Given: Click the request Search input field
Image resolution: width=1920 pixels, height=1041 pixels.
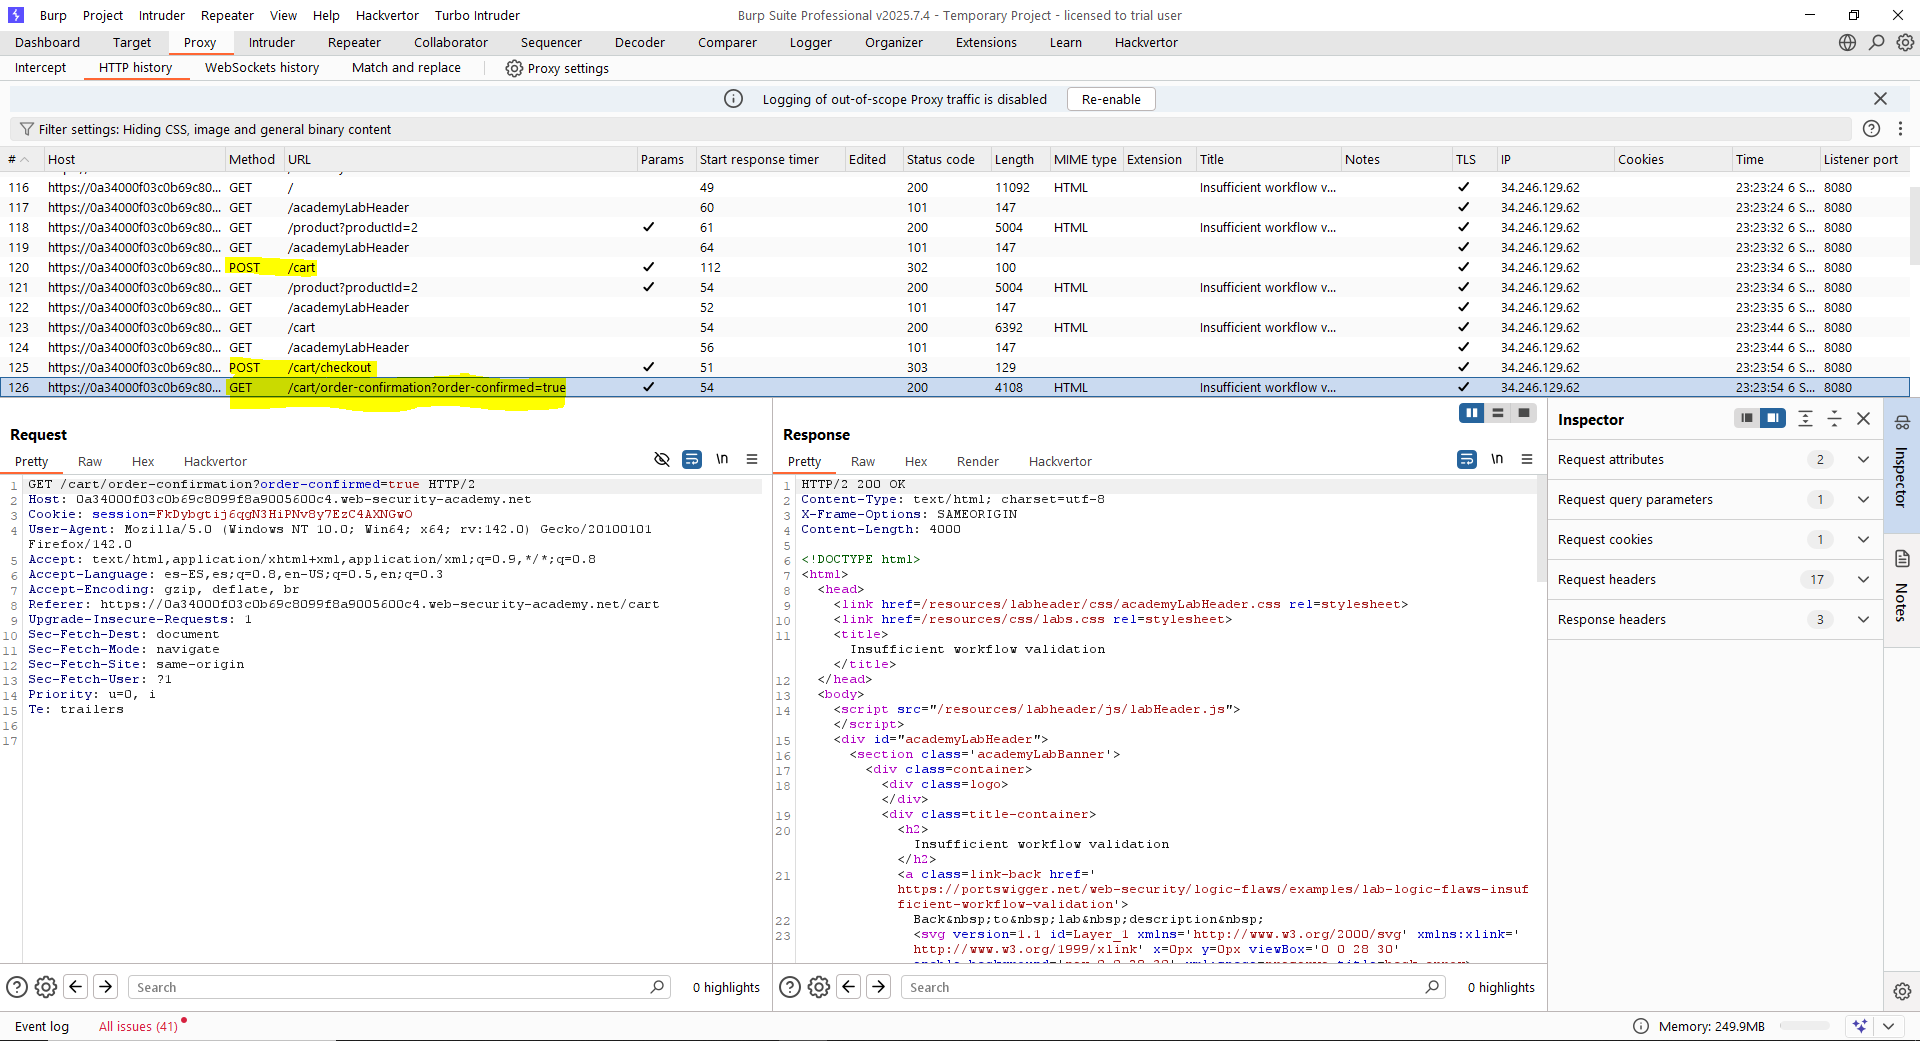Looking at the screenshot, I should [390, 987].
